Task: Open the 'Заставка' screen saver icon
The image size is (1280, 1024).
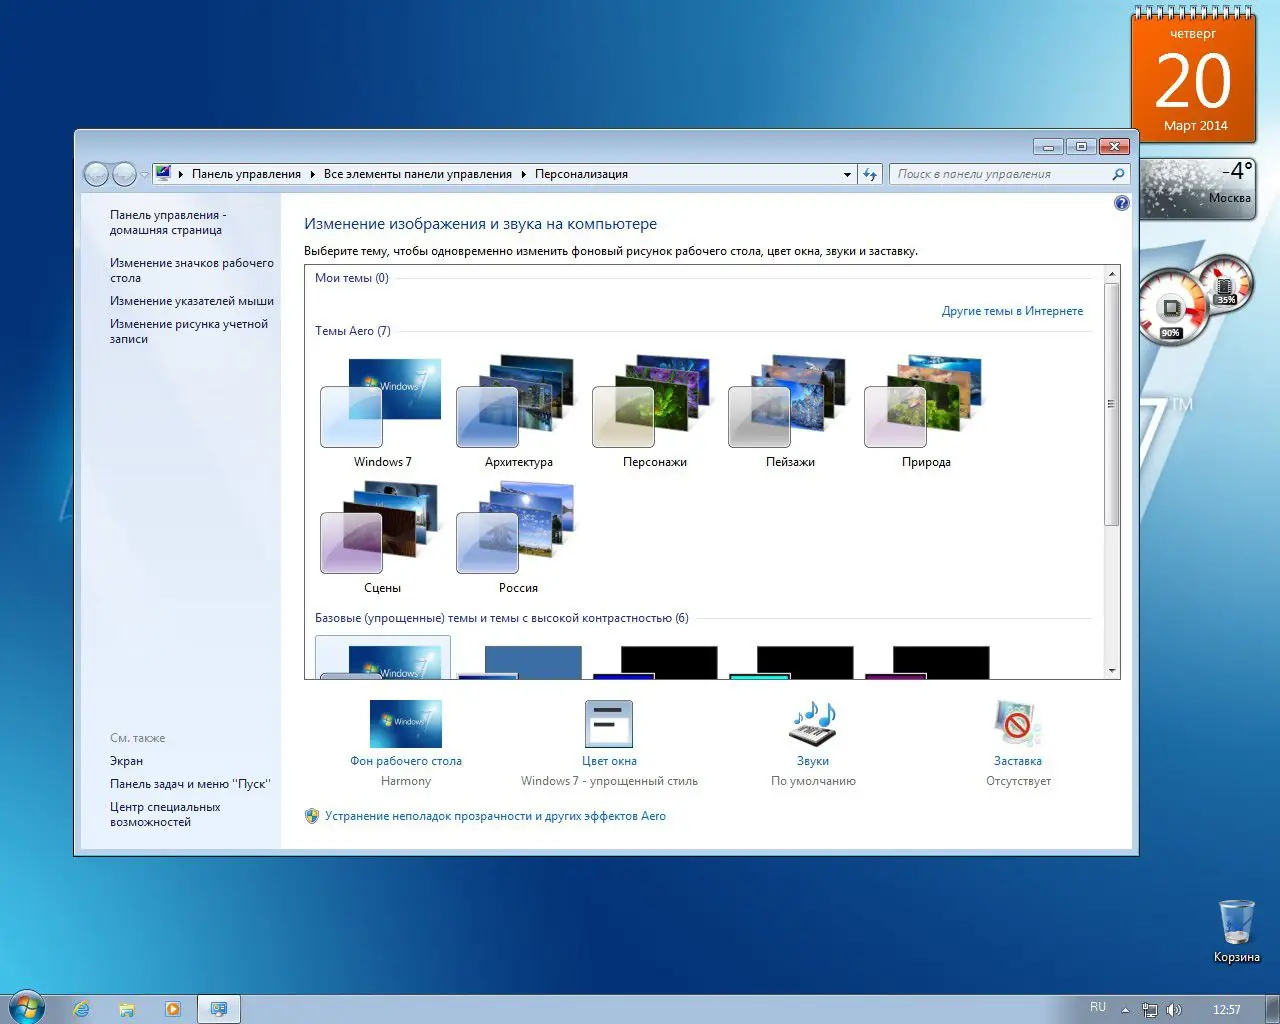Action: click(1018, 724)
